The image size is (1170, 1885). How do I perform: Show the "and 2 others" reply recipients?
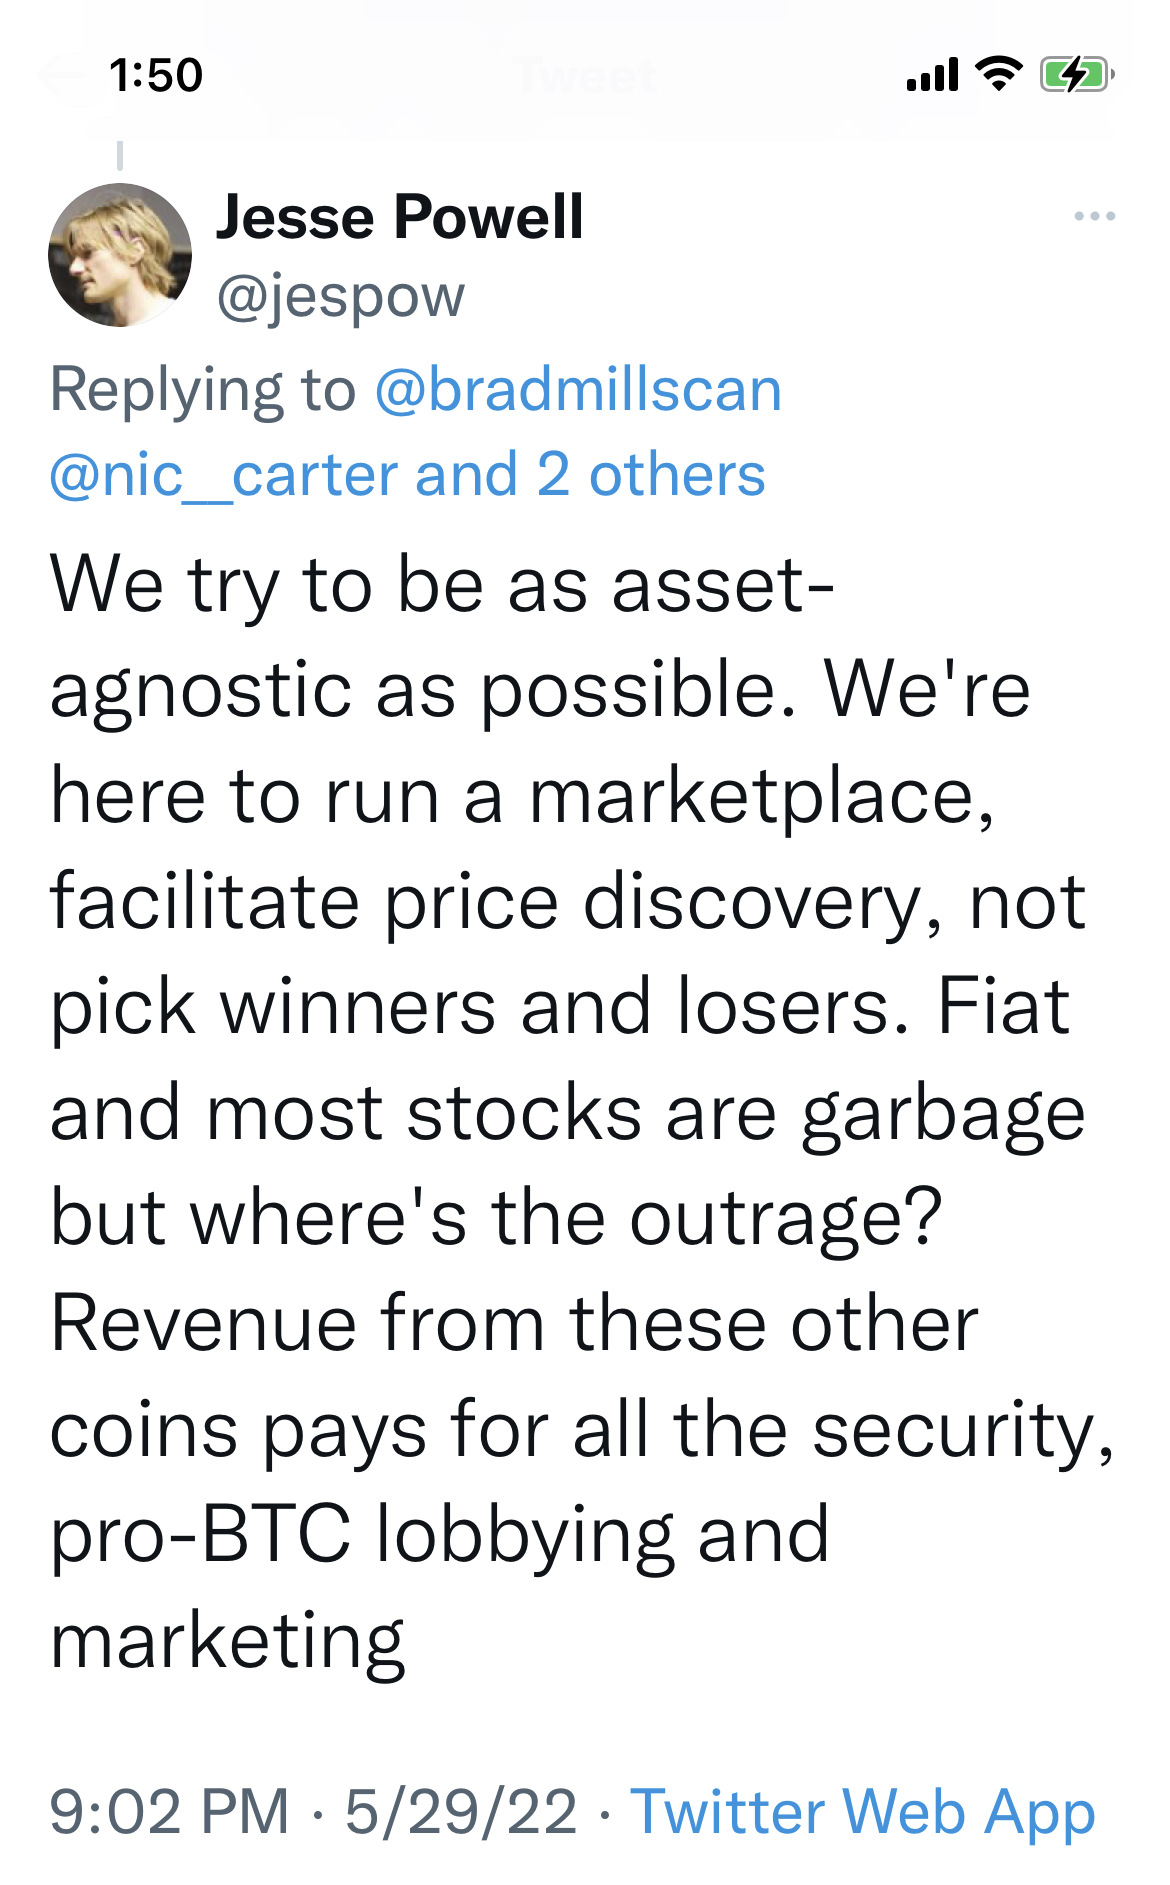click(x=590, y=475)
